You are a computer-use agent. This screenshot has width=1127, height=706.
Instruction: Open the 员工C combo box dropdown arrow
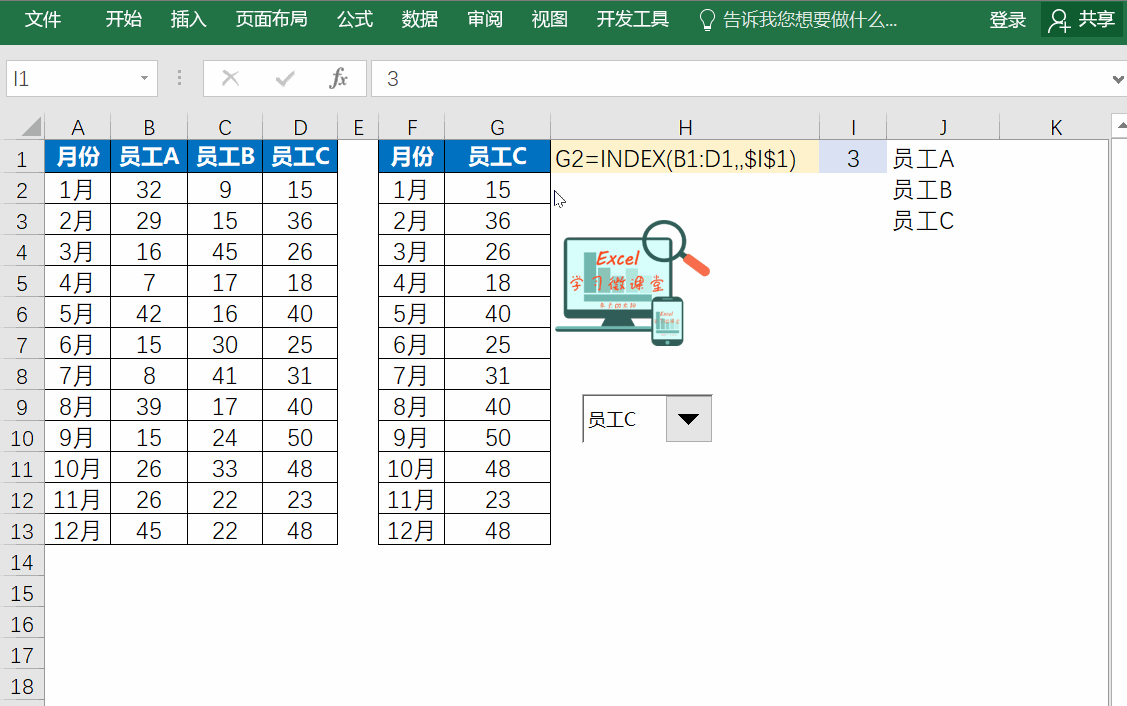tap(689, 418)
